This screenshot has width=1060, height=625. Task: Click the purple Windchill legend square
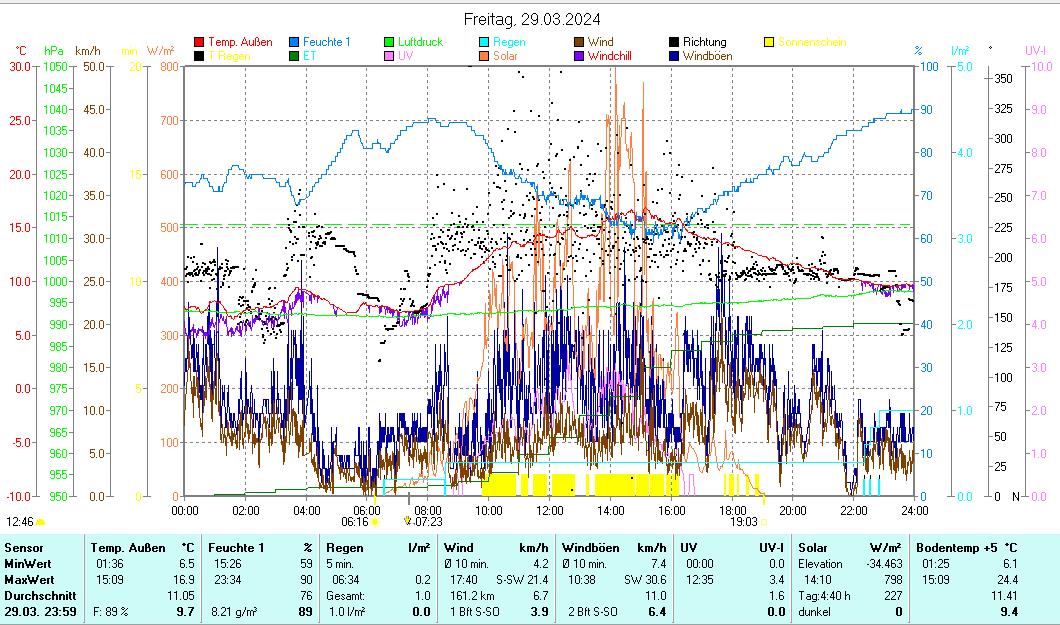click(579, 56)
